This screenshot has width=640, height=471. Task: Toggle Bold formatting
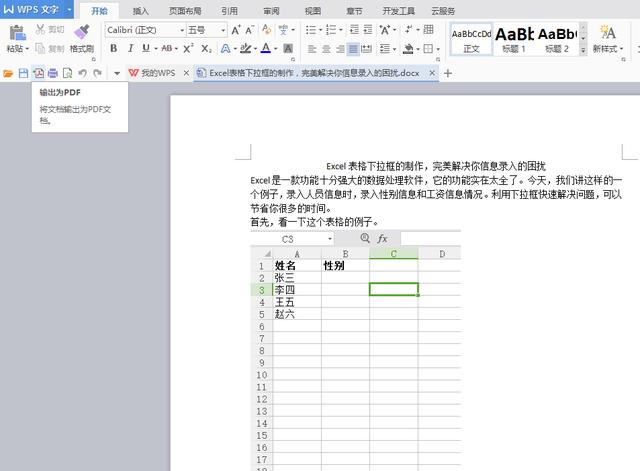tap(113, 49)
